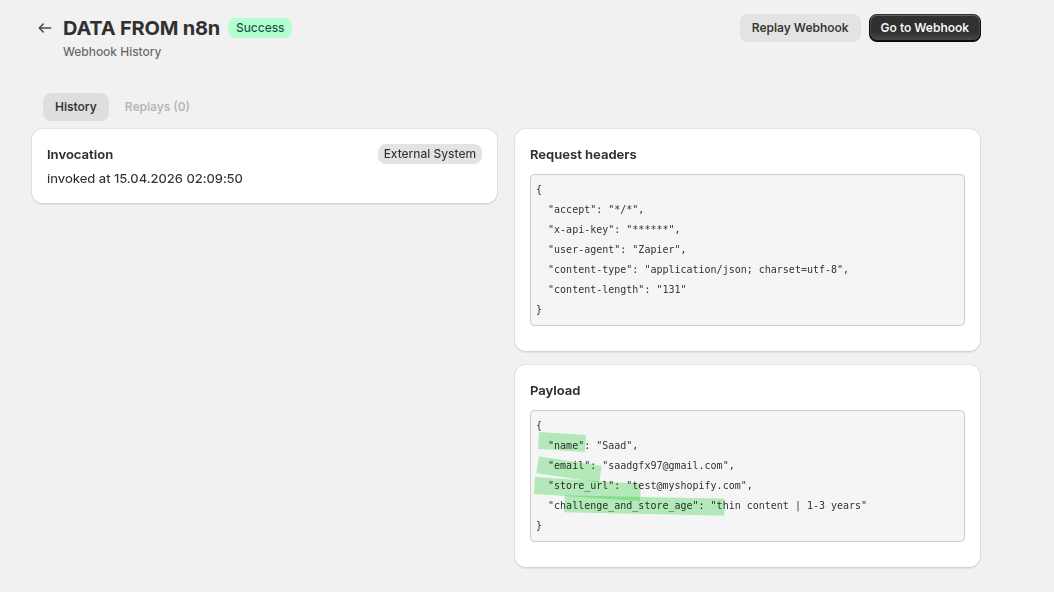Click the DATA FROM n8n title
Screen dimensions: 1054x592
tap(141, 28)
